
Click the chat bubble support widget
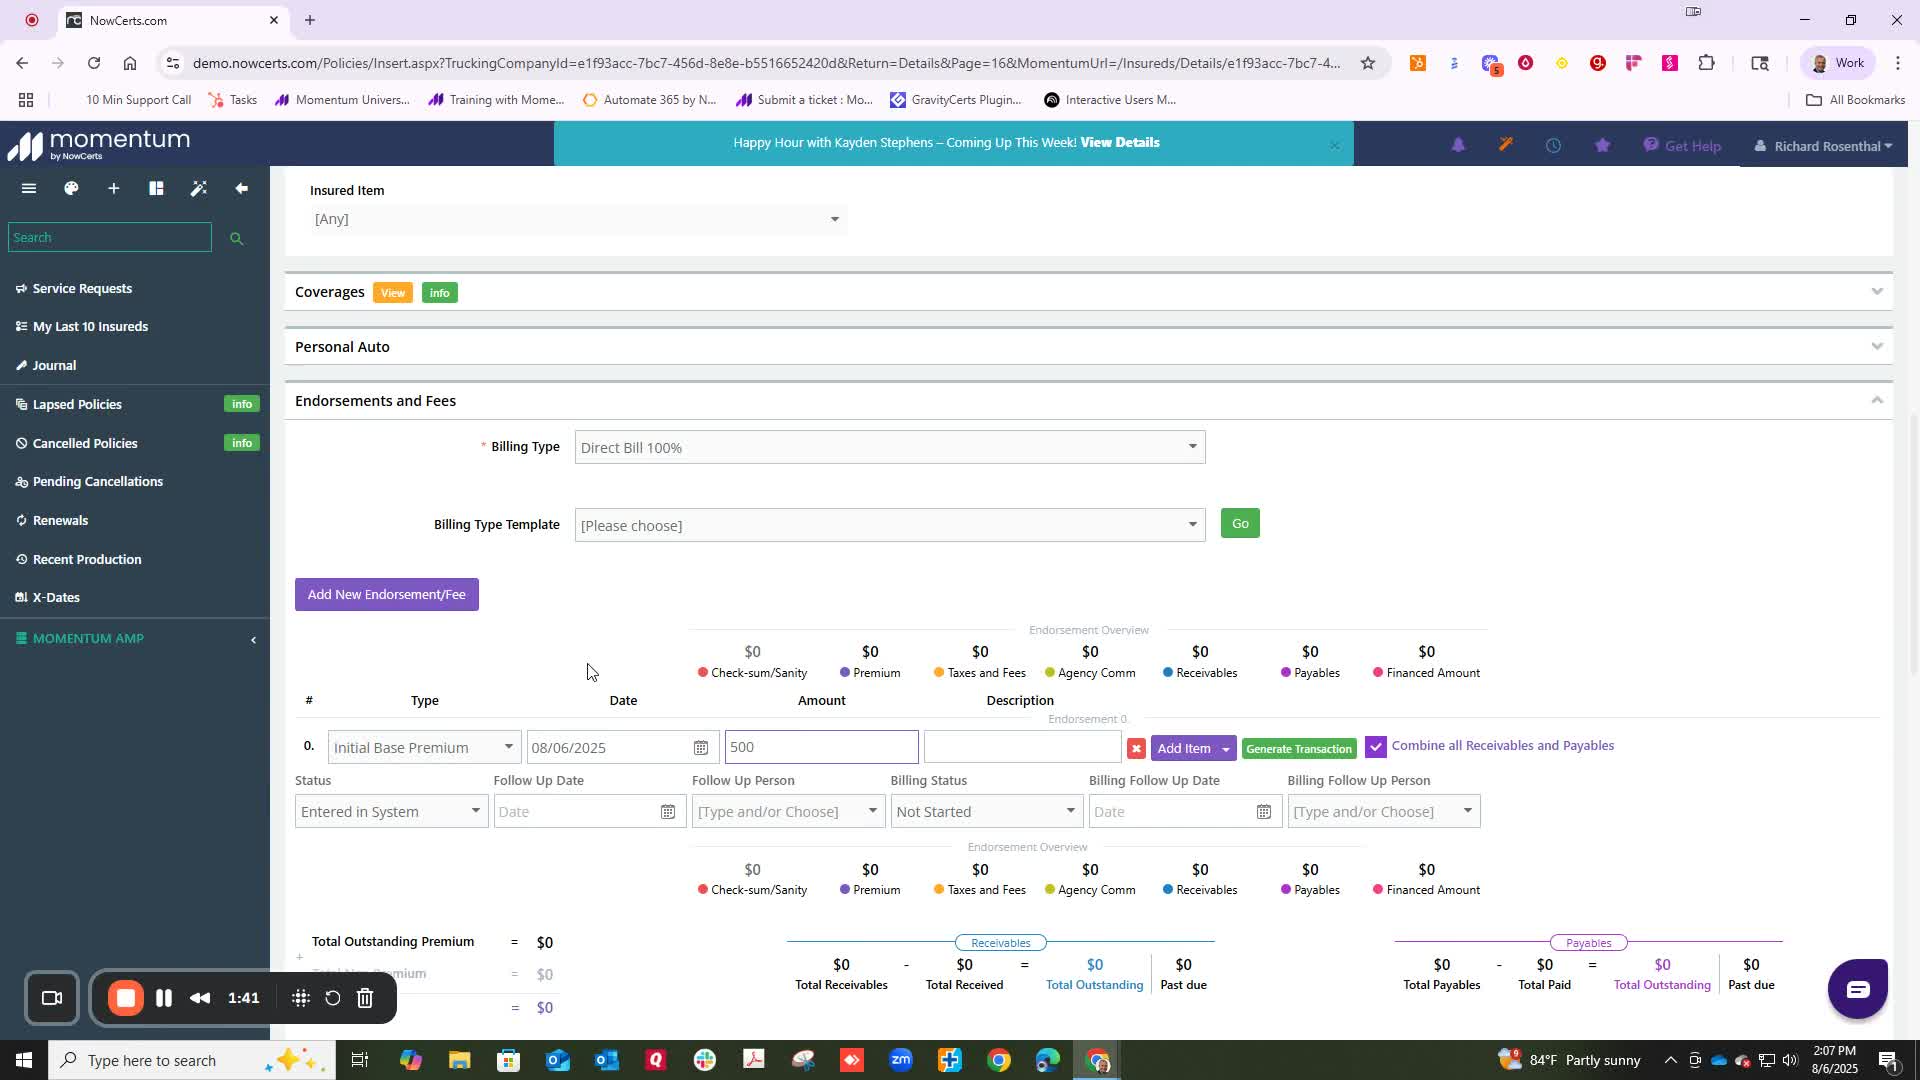coord(1857,989)
